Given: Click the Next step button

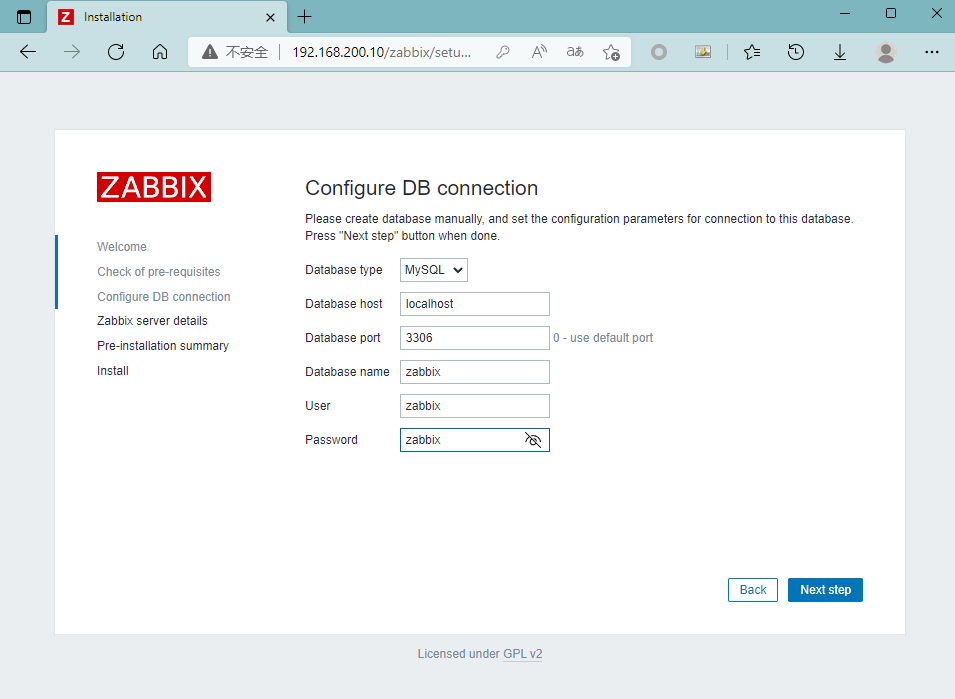Looking at the screenshot, I should tap(825, 590).
